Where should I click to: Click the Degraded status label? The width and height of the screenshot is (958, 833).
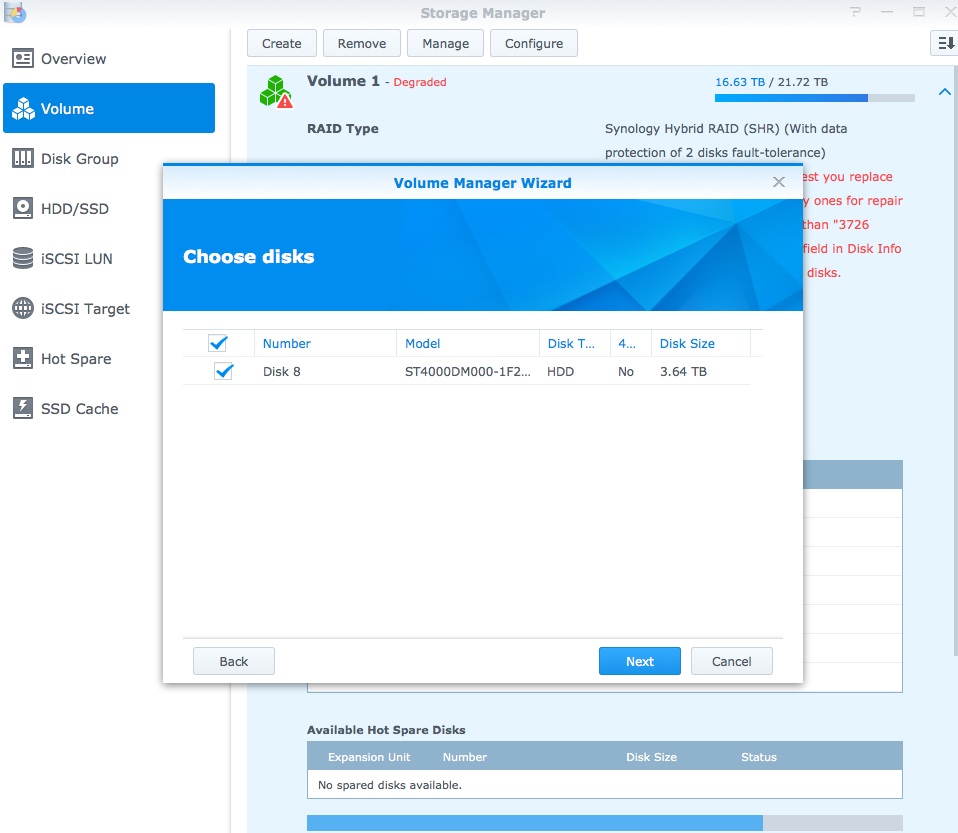[x=420, y=82]
